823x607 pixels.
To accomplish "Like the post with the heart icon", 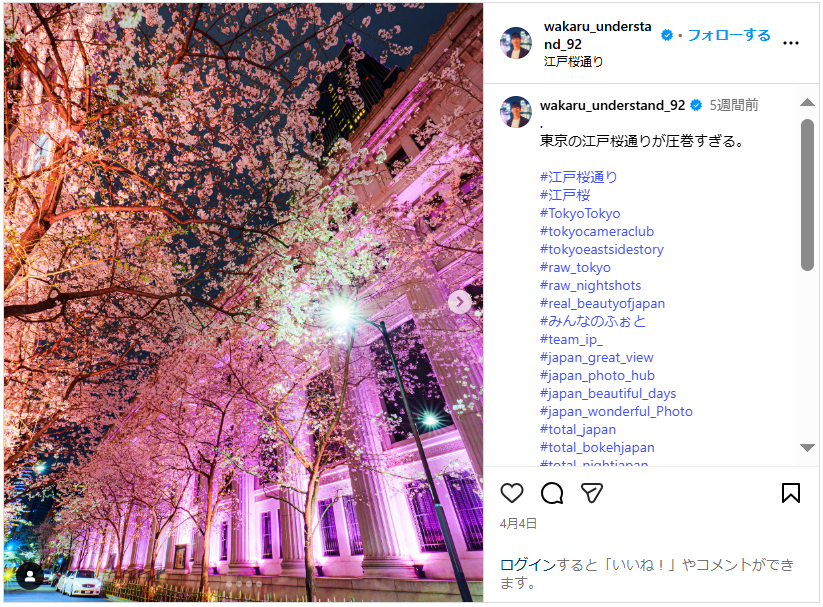I will click(x=512, y=493).
